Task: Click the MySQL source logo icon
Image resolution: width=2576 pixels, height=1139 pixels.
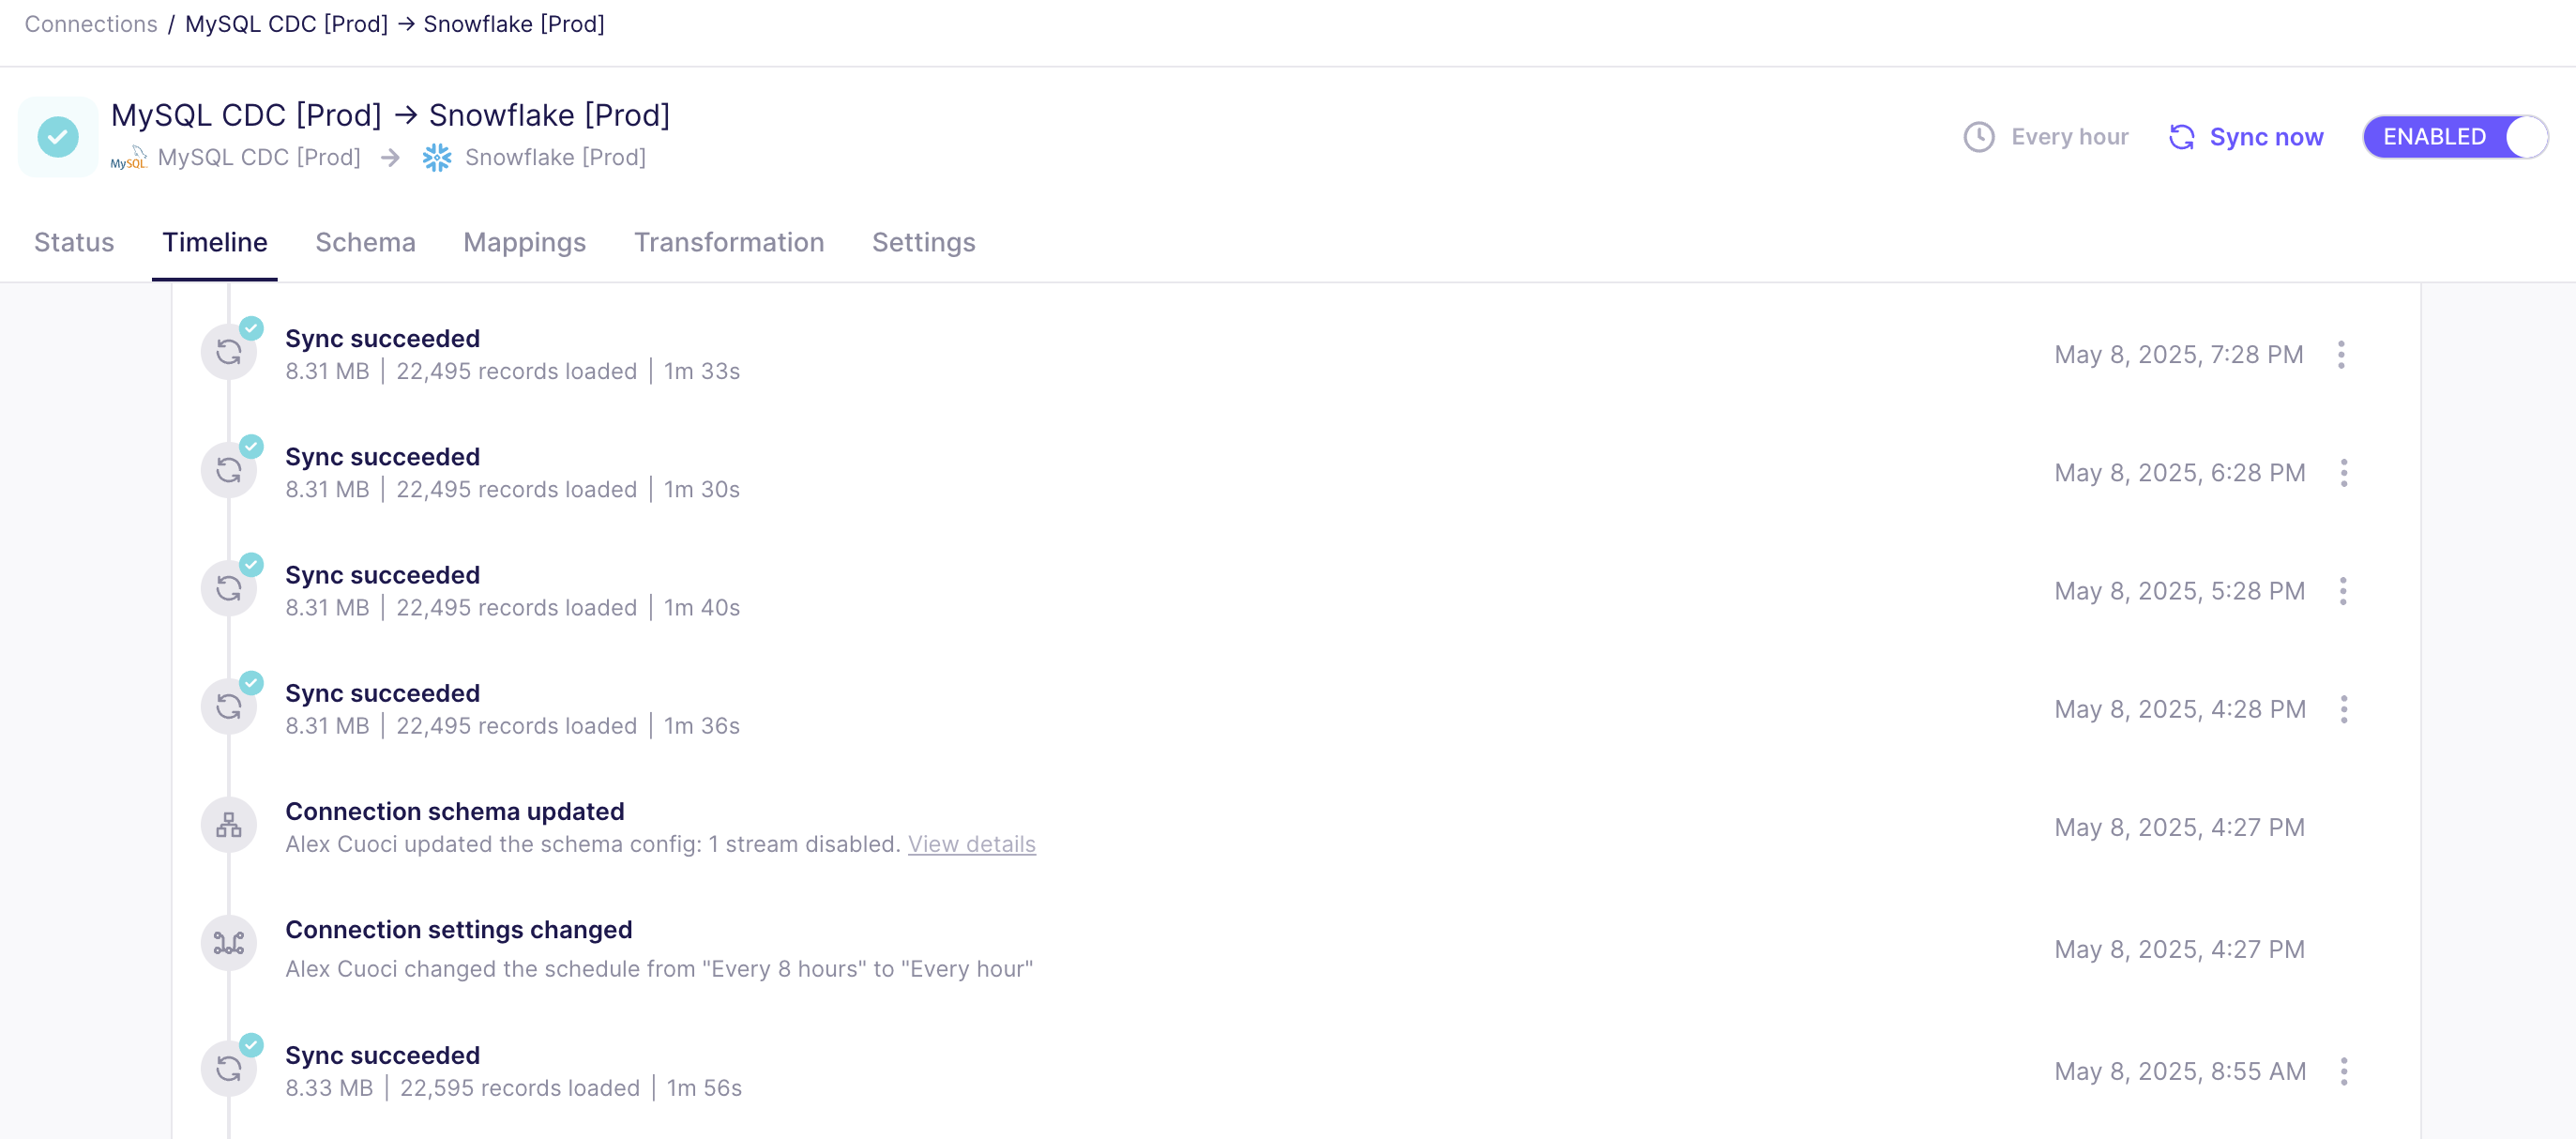Action: [x=128, y=158]
